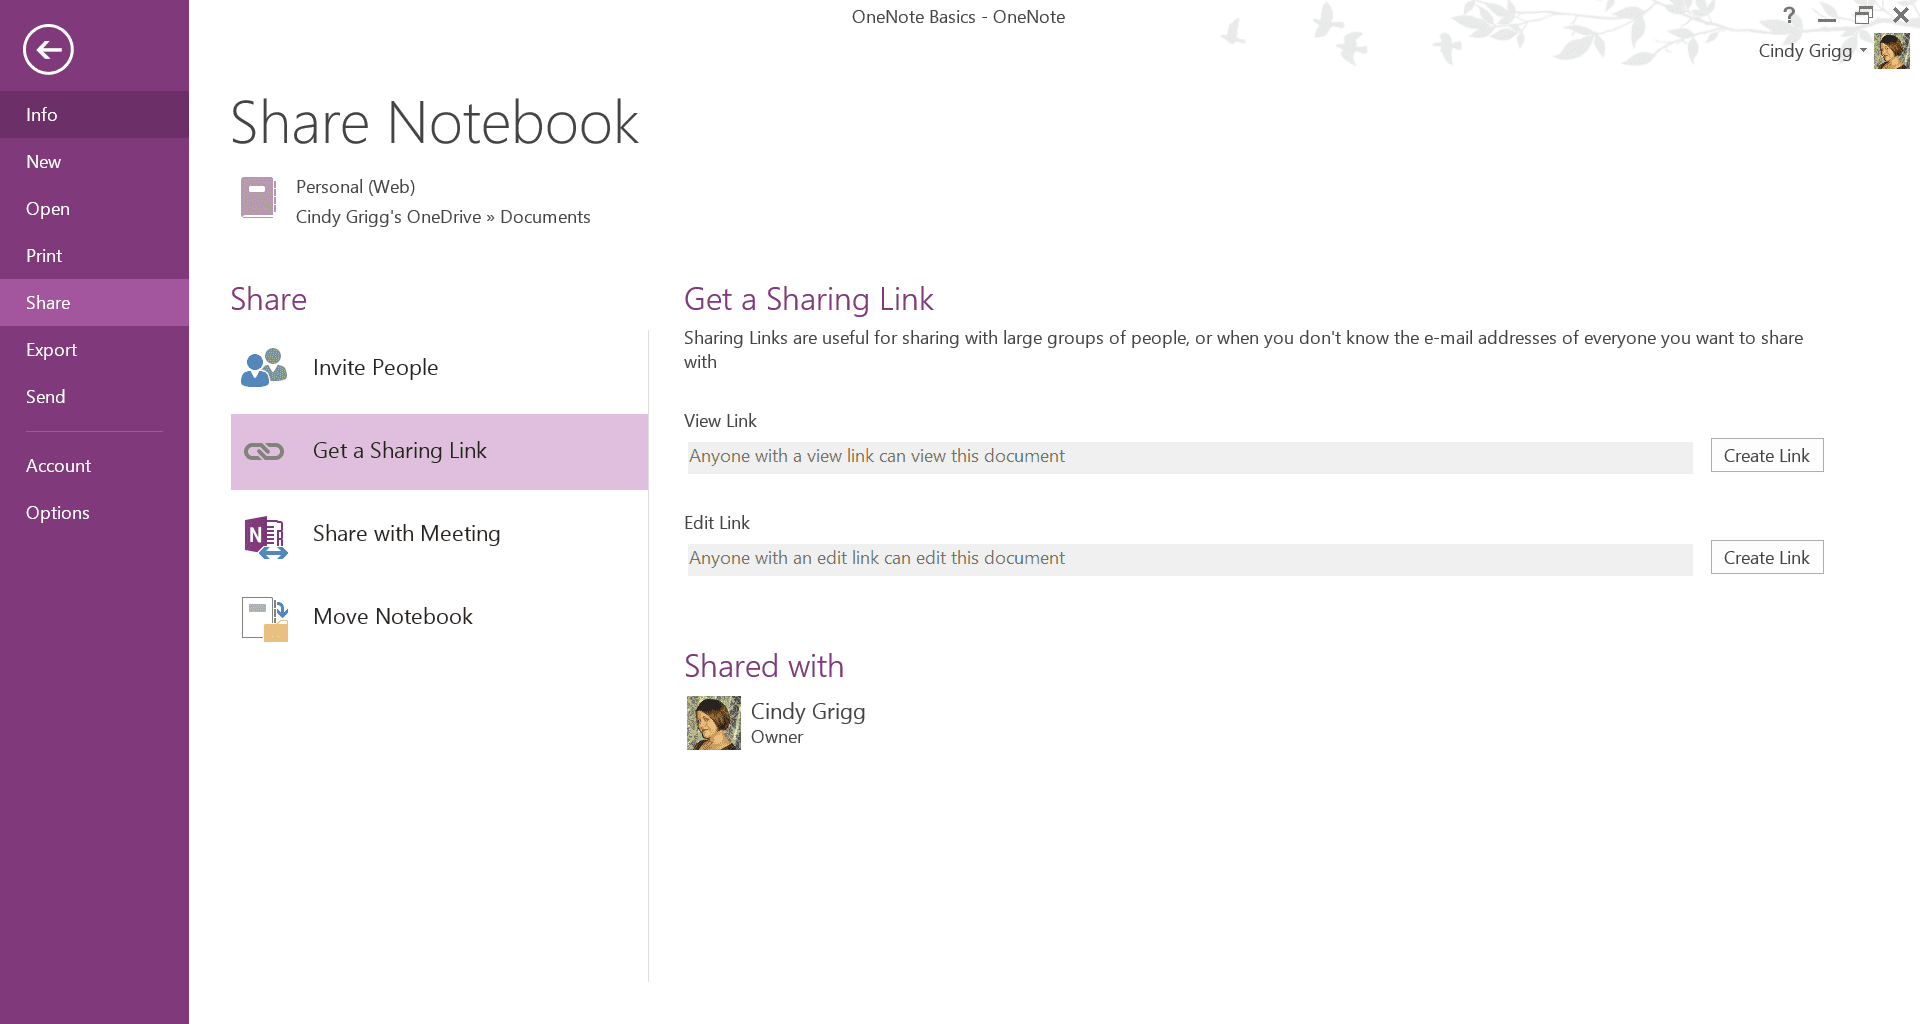
Task: Open the Info tab
Action: tap(94, 115)
